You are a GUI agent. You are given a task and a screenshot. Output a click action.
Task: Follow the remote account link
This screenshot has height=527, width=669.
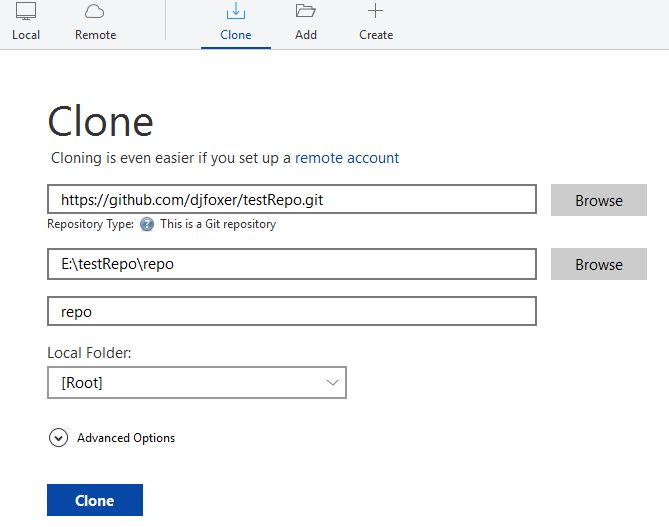(x=347, y=158)
